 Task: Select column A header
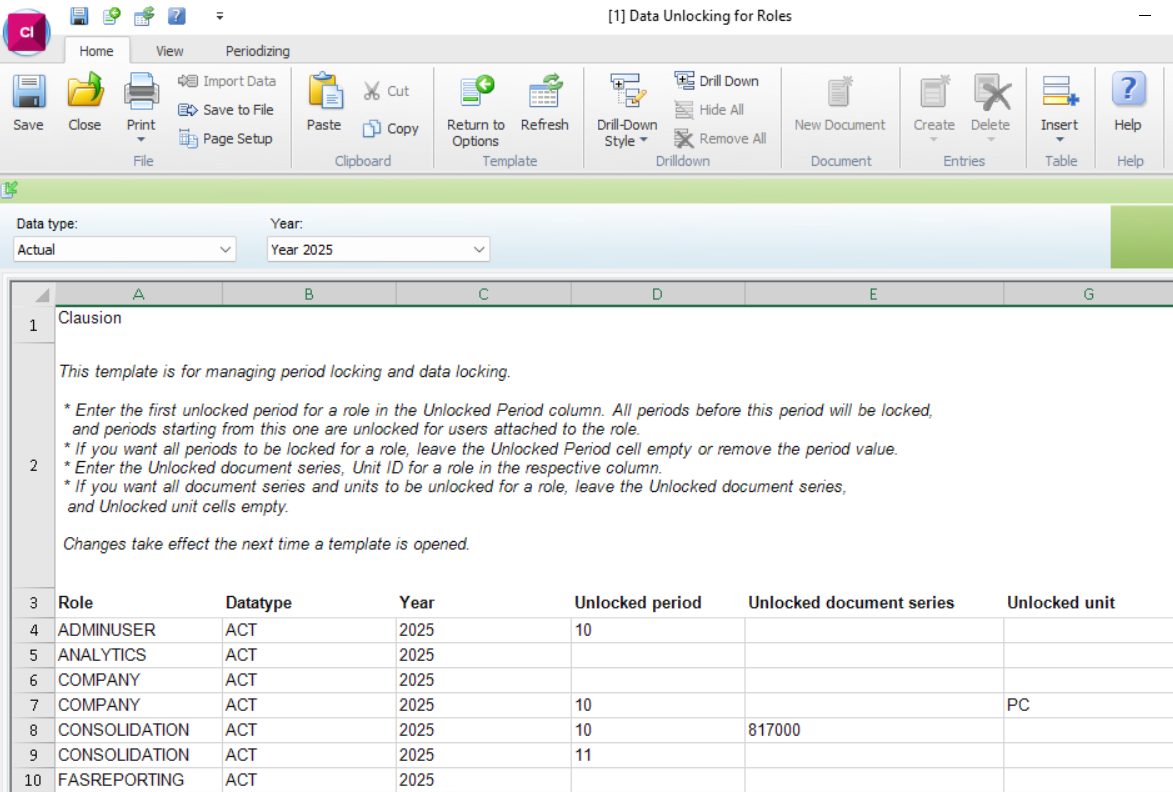click(x=138, y=295)
